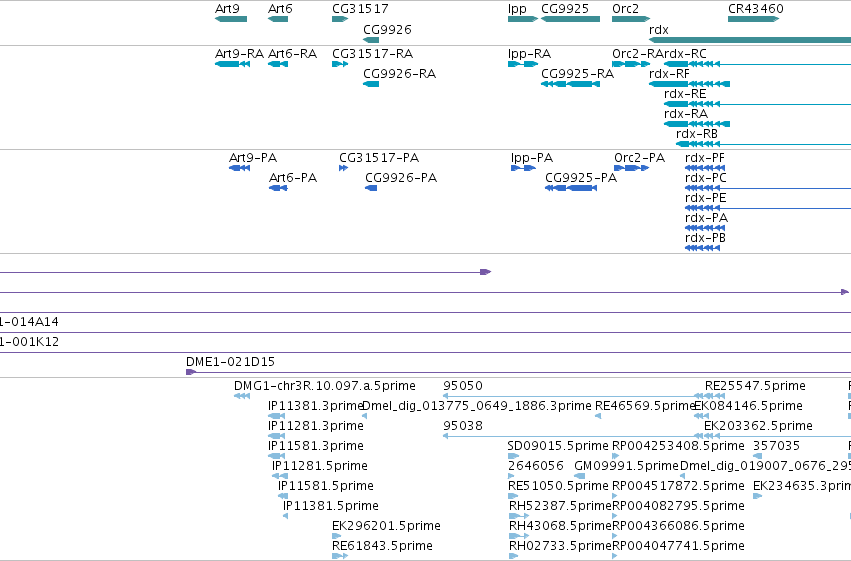Select the IP11581.5prime EST feature

(x=283, y=496)
